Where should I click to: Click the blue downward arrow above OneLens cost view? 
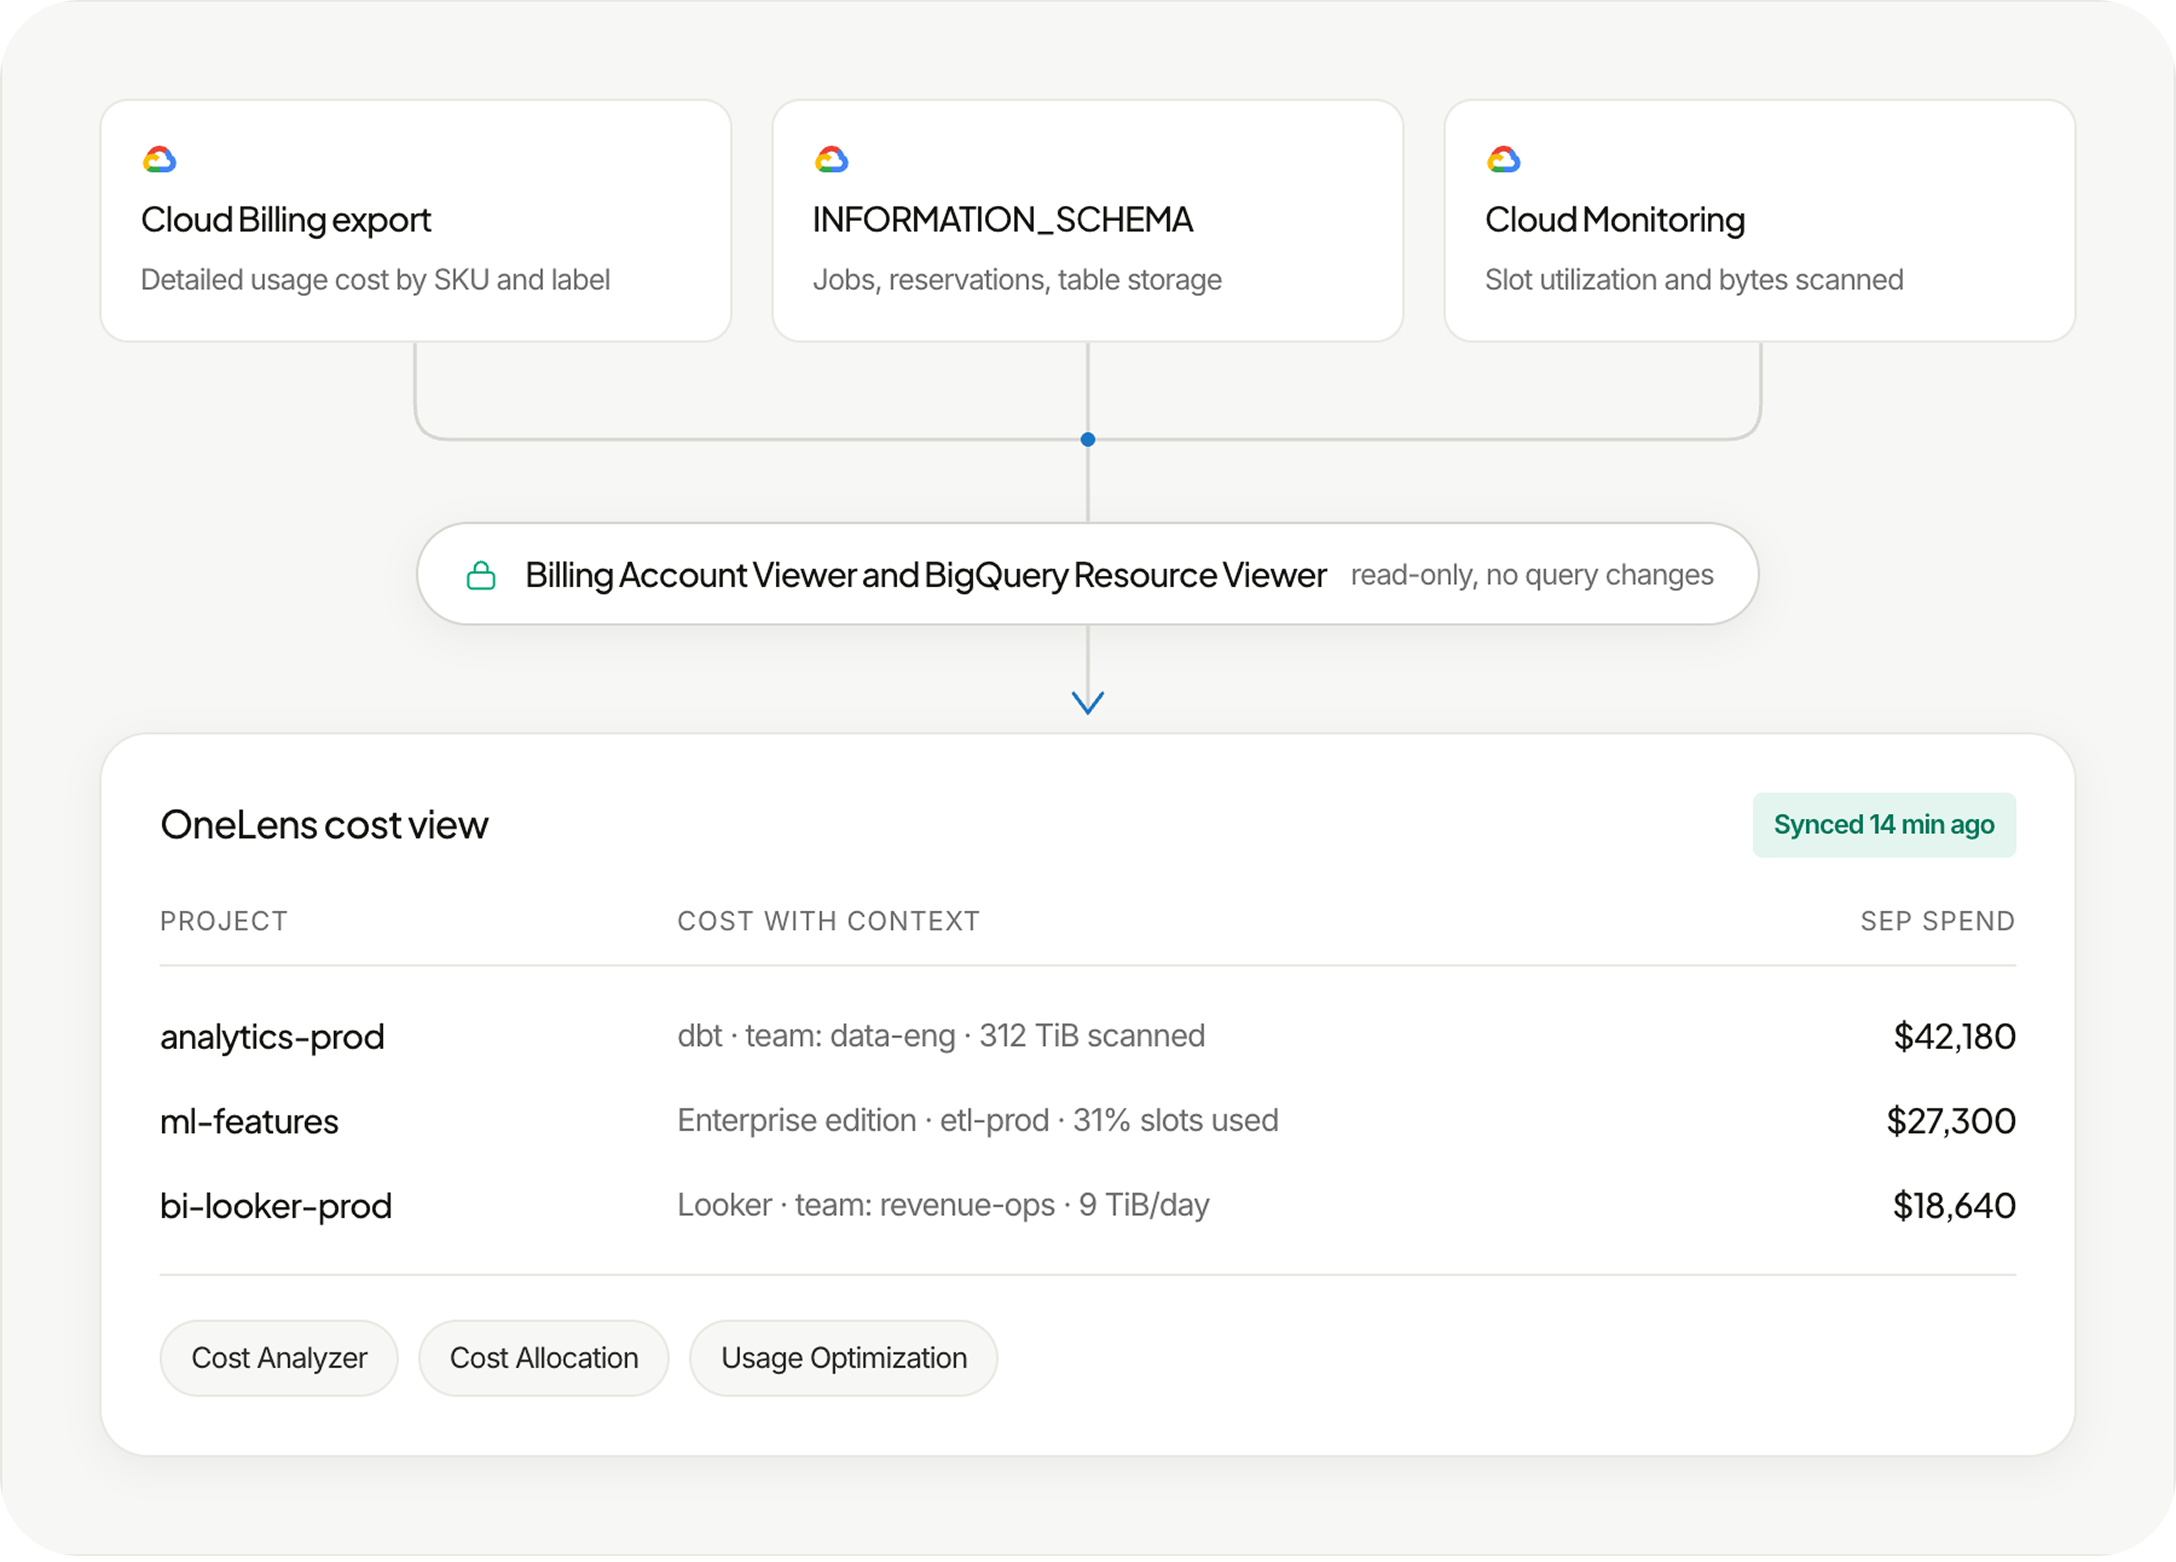pyautogui.click(x=1087, y=702)
